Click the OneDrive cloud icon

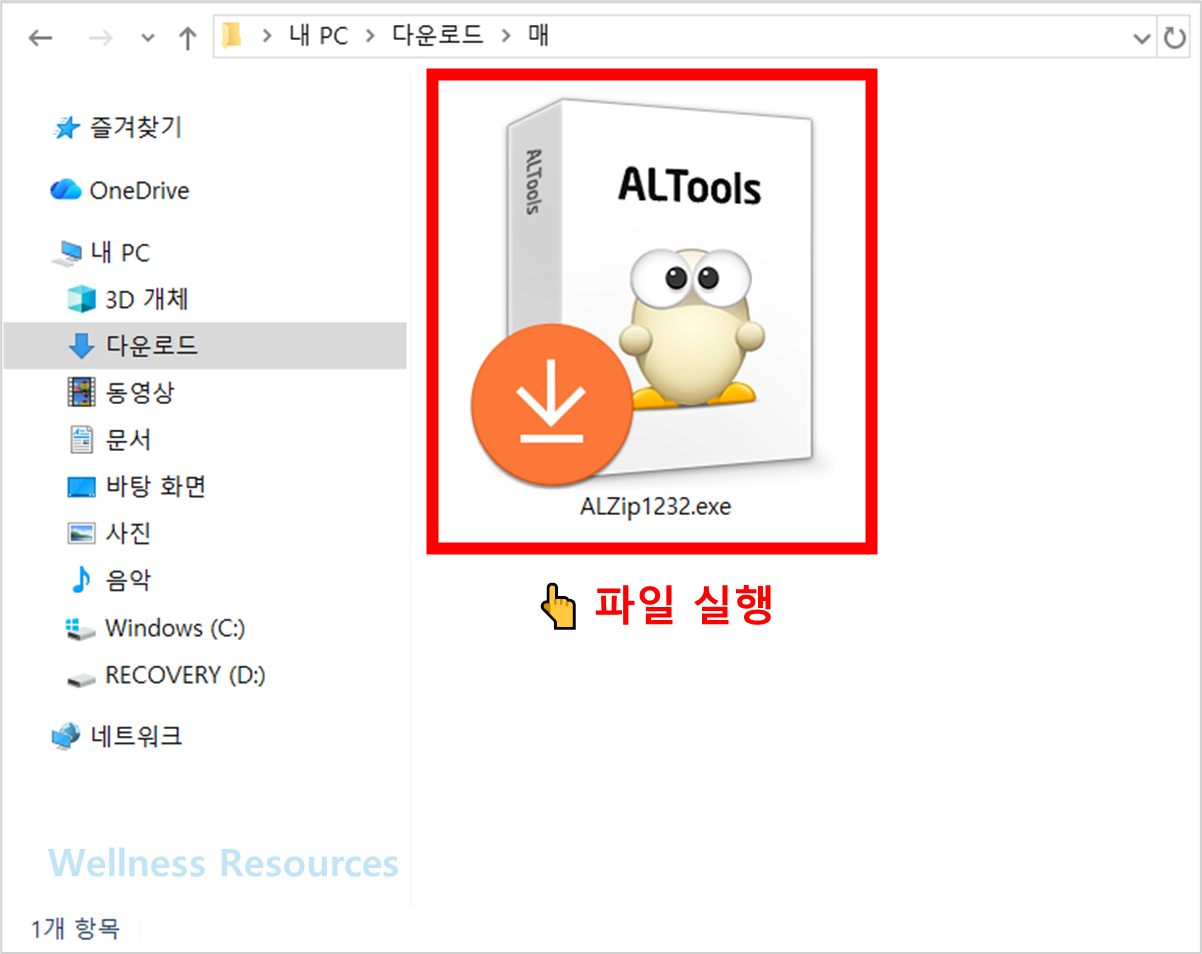[65, 189]
